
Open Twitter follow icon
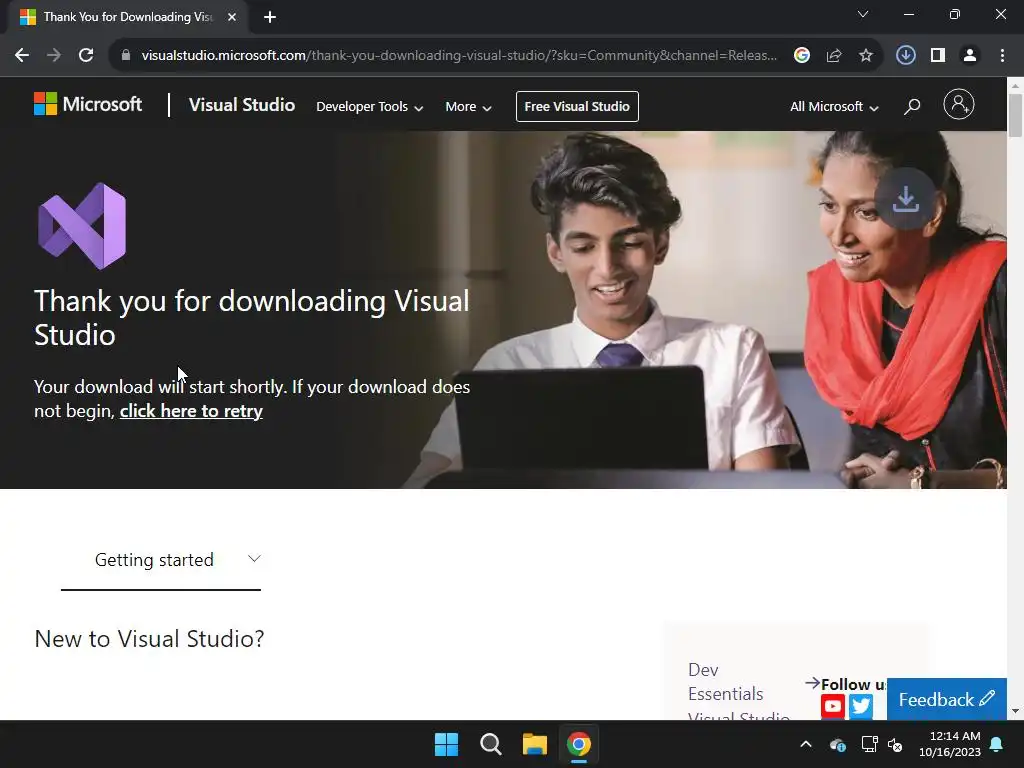(861, 706)
